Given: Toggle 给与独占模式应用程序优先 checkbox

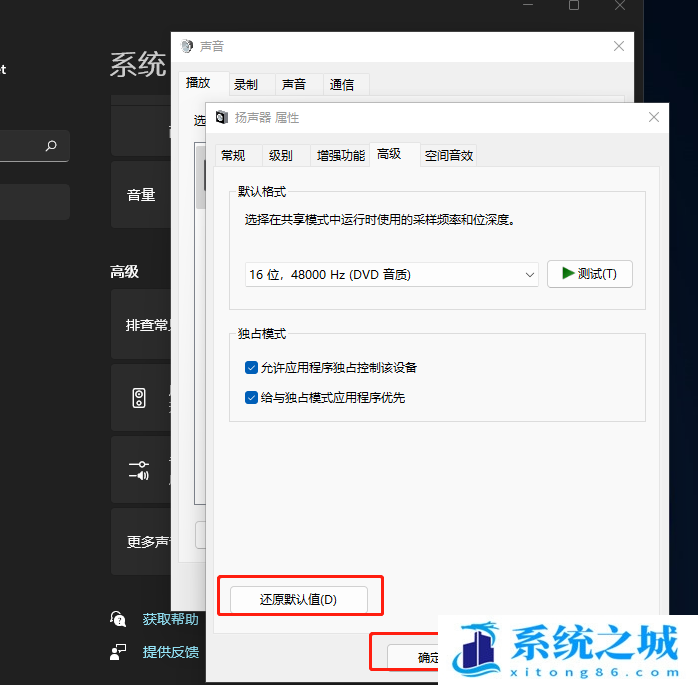Looking at the screenshot, I should [x=251, y=397].
